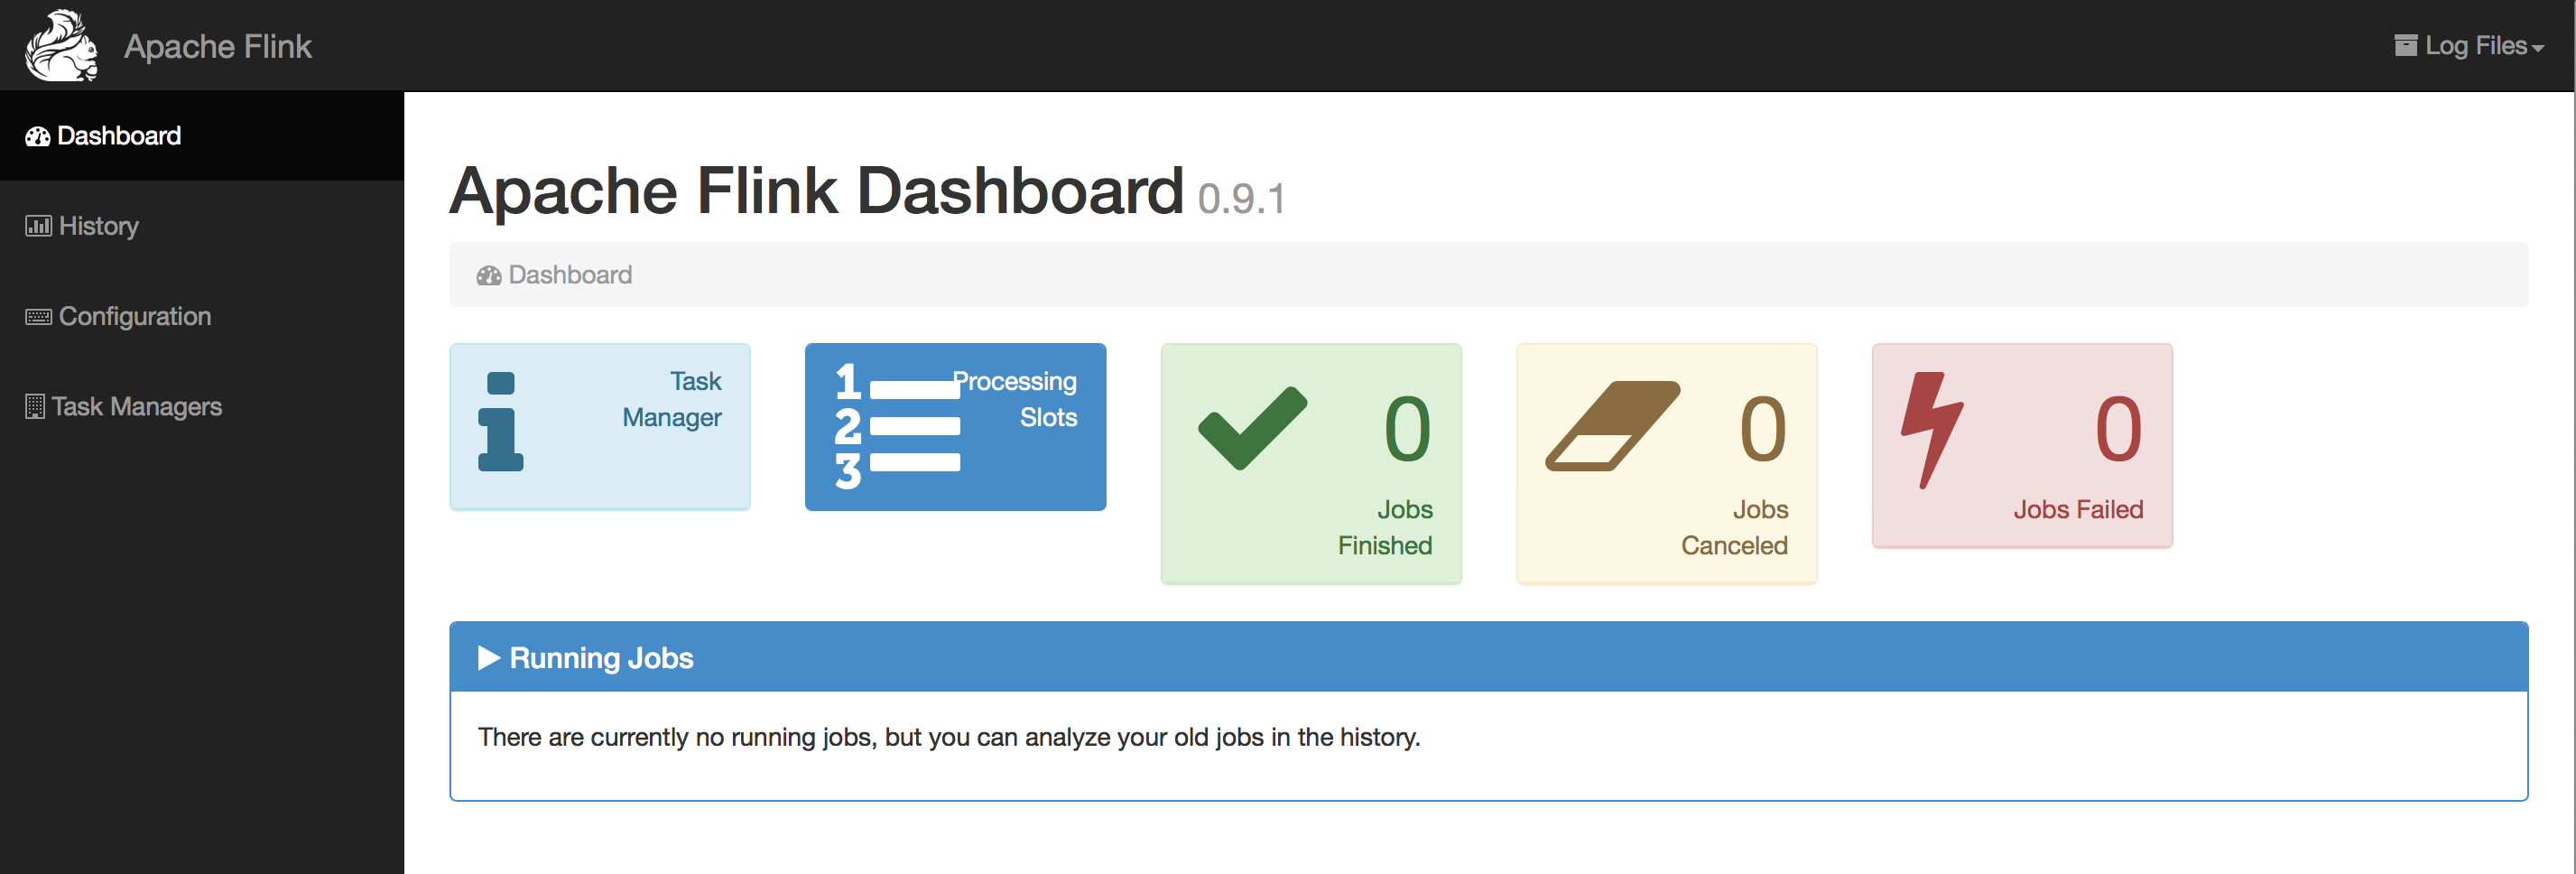Screen dimensions: 2576x874
Task: Click the Jobs Failed count 0
Action: point(2119,429)
